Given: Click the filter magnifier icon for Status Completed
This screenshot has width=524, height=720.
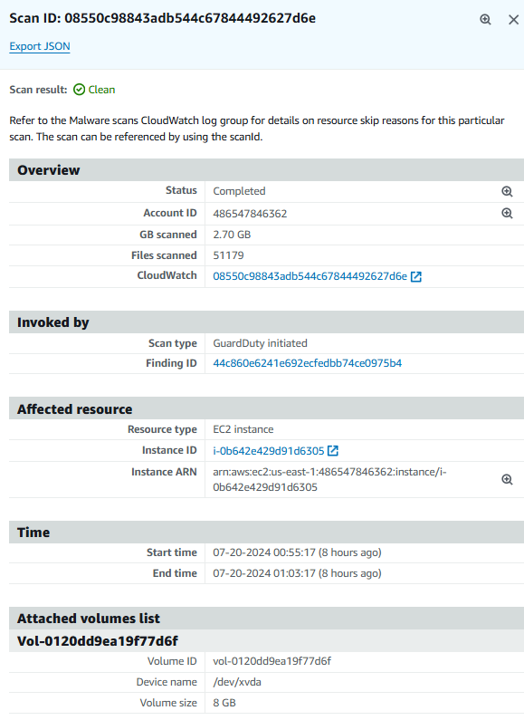Looking at the screenshot, I should tap(507, 191).
